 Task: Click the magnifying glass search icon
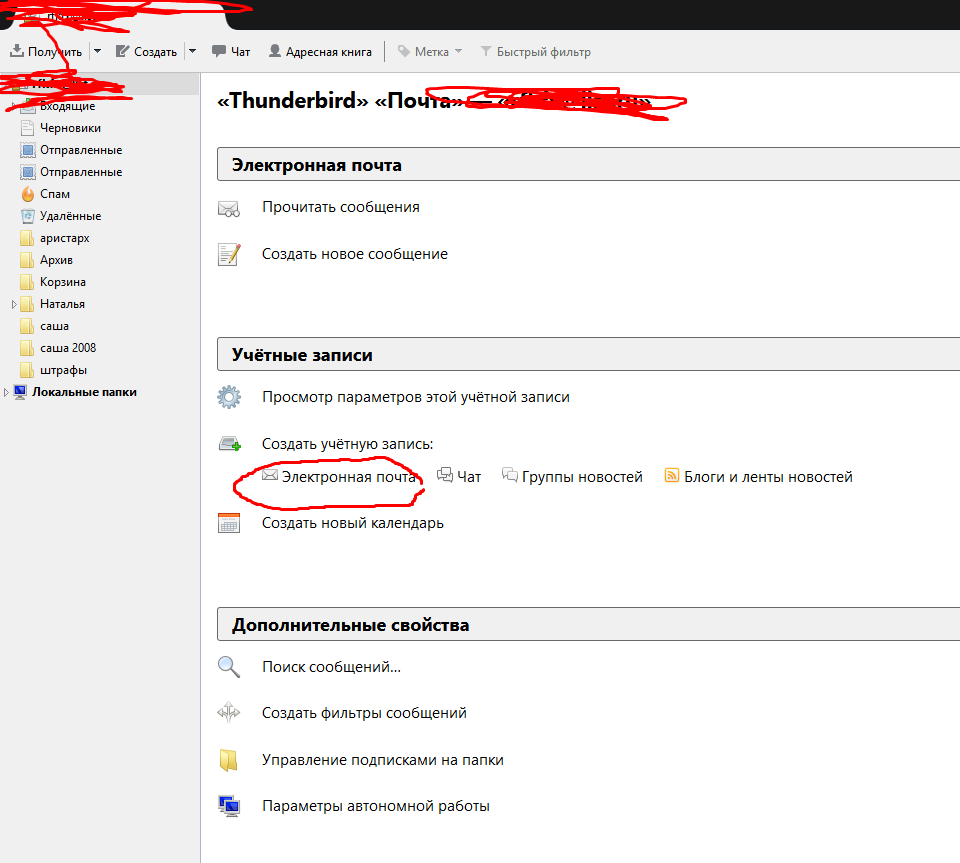[229, 667]
